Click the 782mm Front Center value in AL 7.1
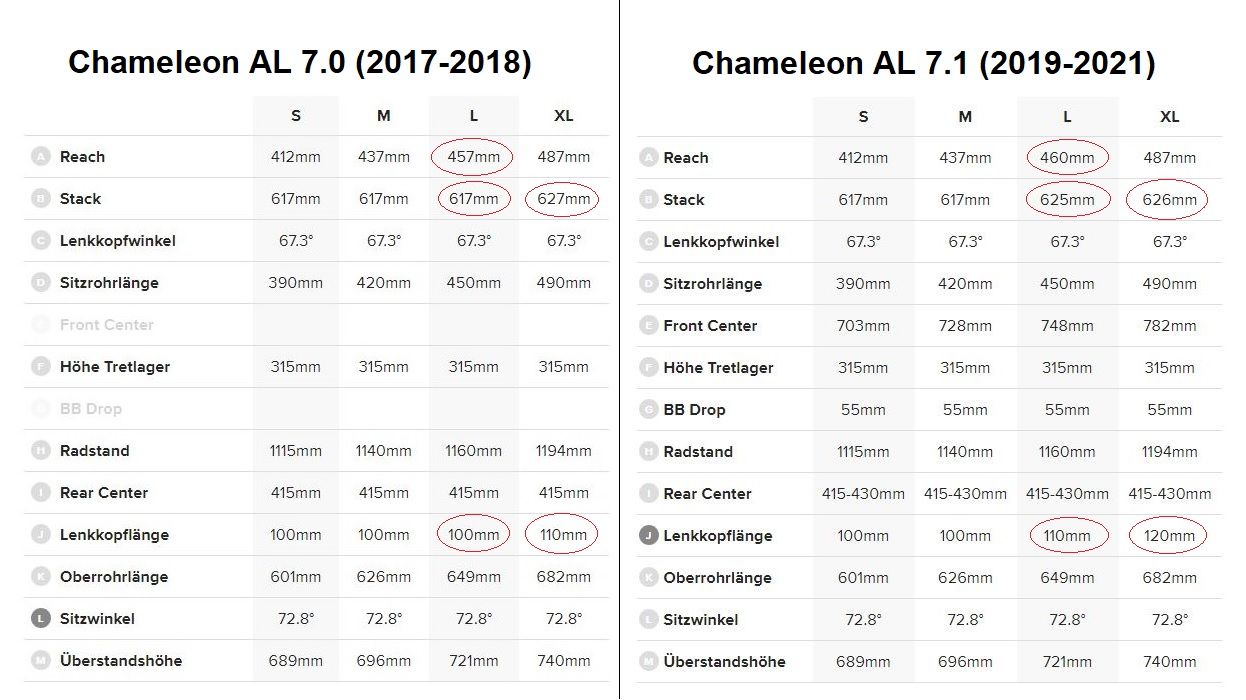This screenshot has width=1246, height=700. coord(1169,326)
